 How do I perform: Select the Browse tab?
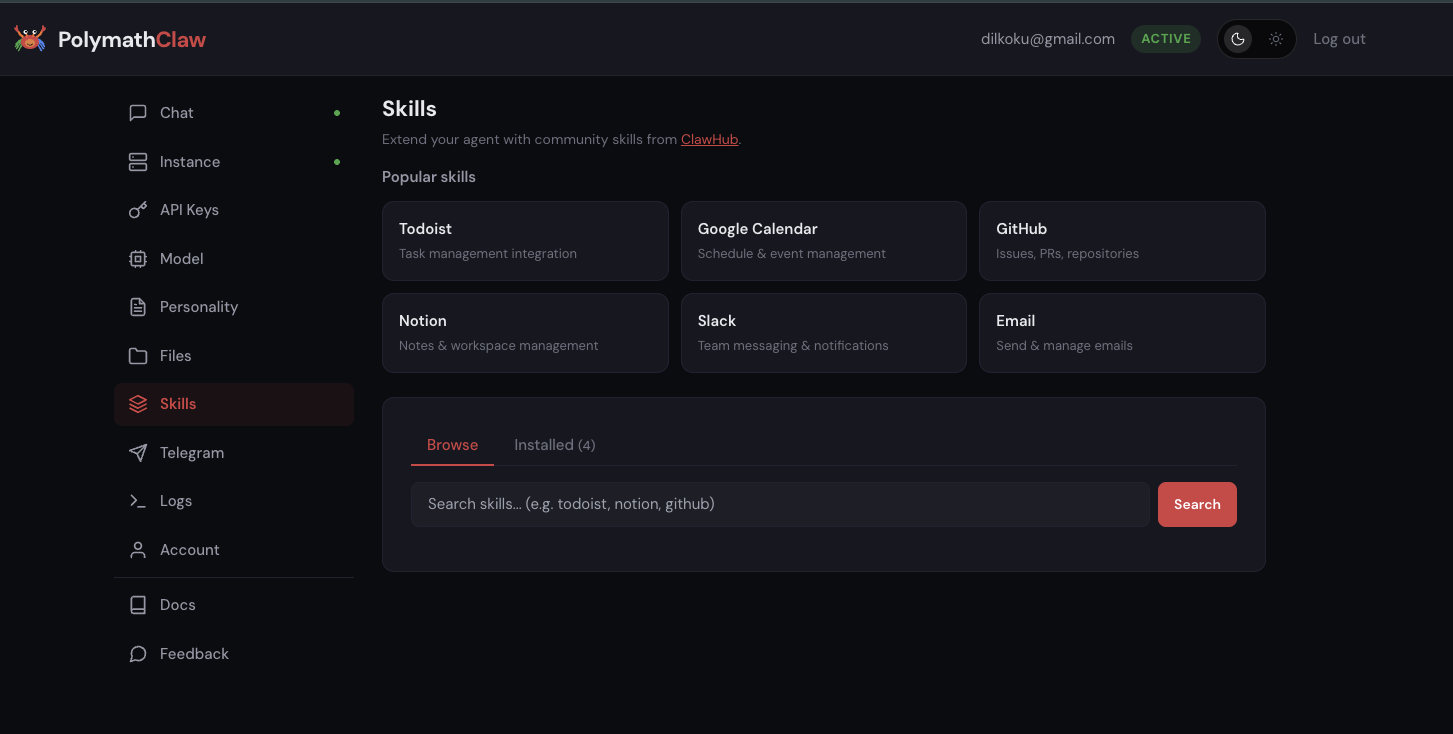[x=452, y=445]
